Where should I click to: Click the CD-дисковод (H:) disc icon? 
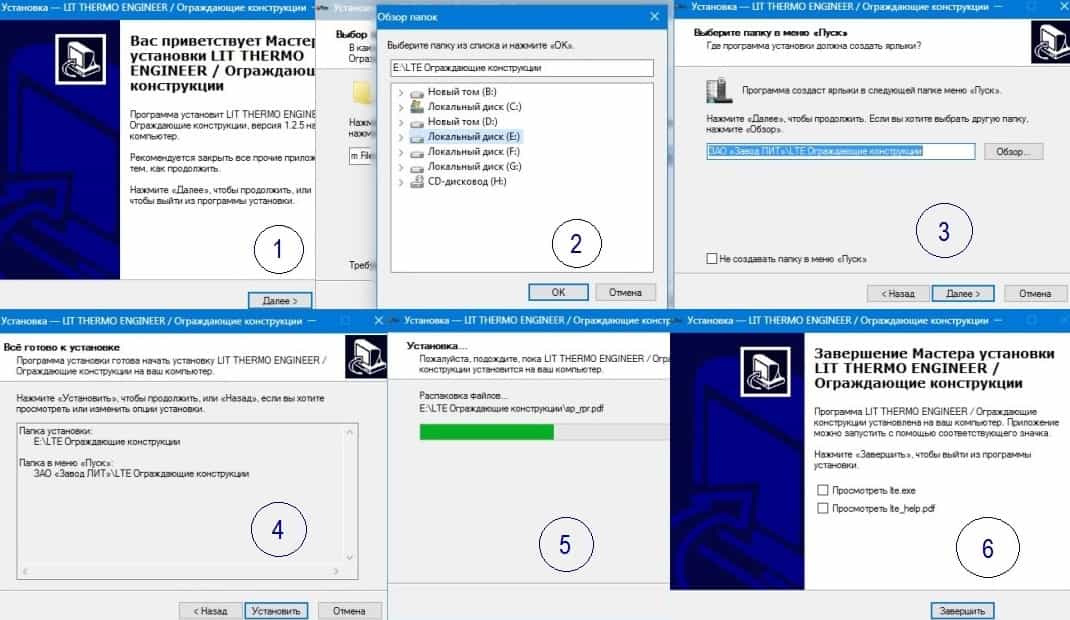pyautogui.click(x=417, y=182)
